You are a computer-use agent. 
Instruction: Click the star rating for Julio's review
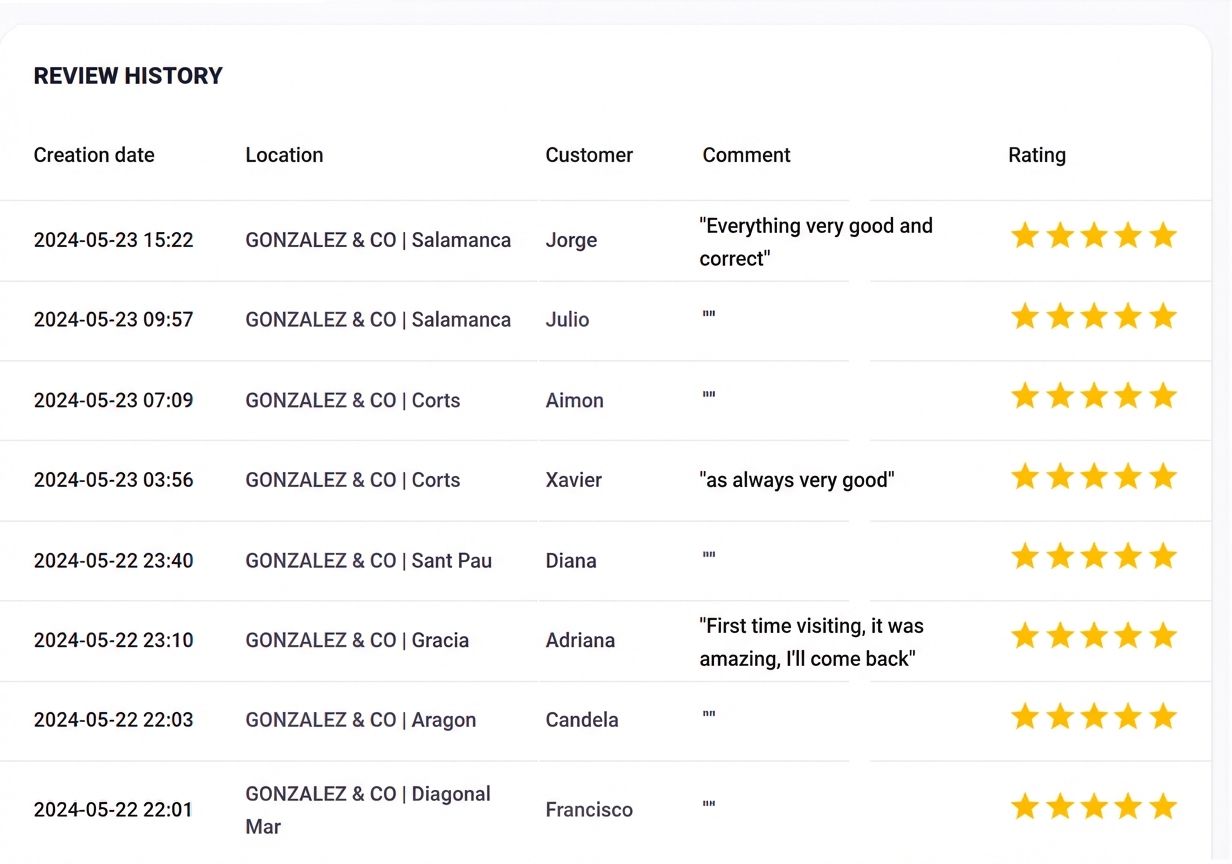point(1093,317)
